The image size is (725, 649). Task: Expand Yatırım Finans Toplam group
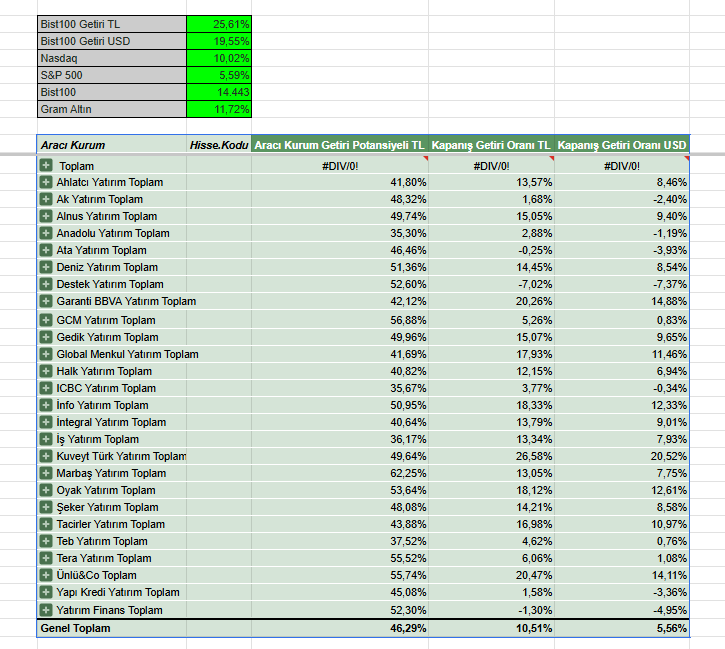point(46,610)
